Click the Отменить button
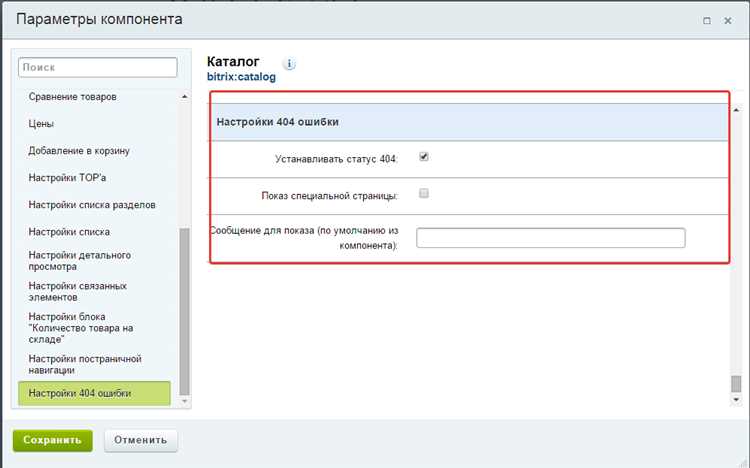Screen dimensions: 750x468 pos(141,440)
